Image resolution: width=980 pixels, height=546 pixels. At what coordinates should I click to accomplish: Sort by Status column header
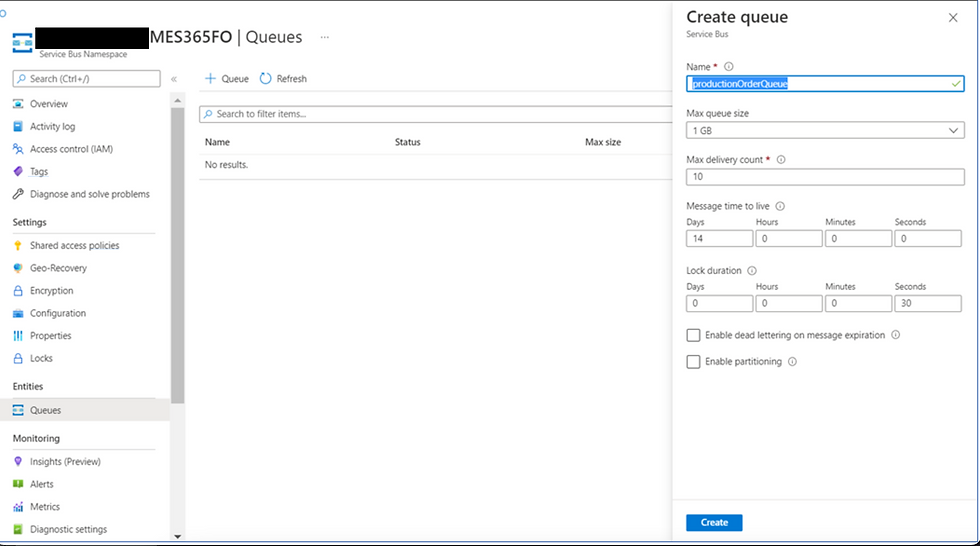click(x=408, y=142)
